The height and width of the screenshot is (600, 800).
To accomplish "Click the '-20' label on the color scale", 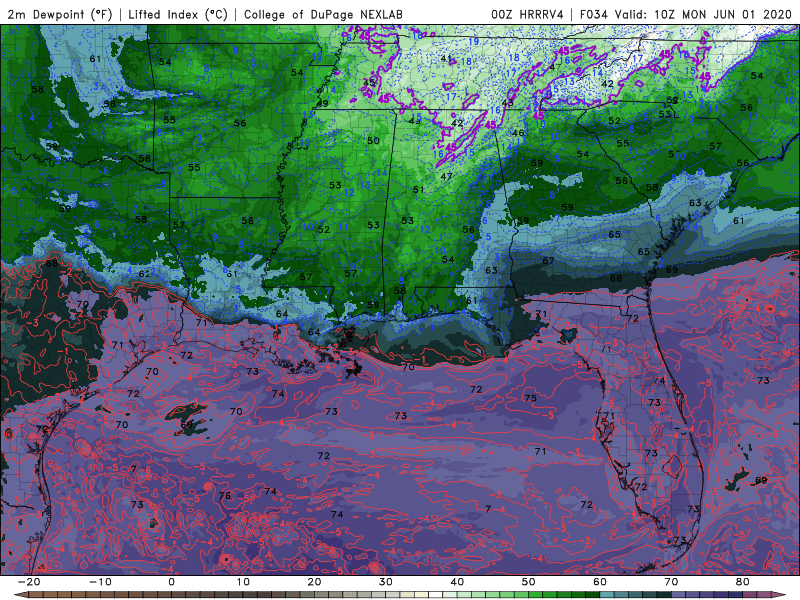I will (x=29, y=582).
